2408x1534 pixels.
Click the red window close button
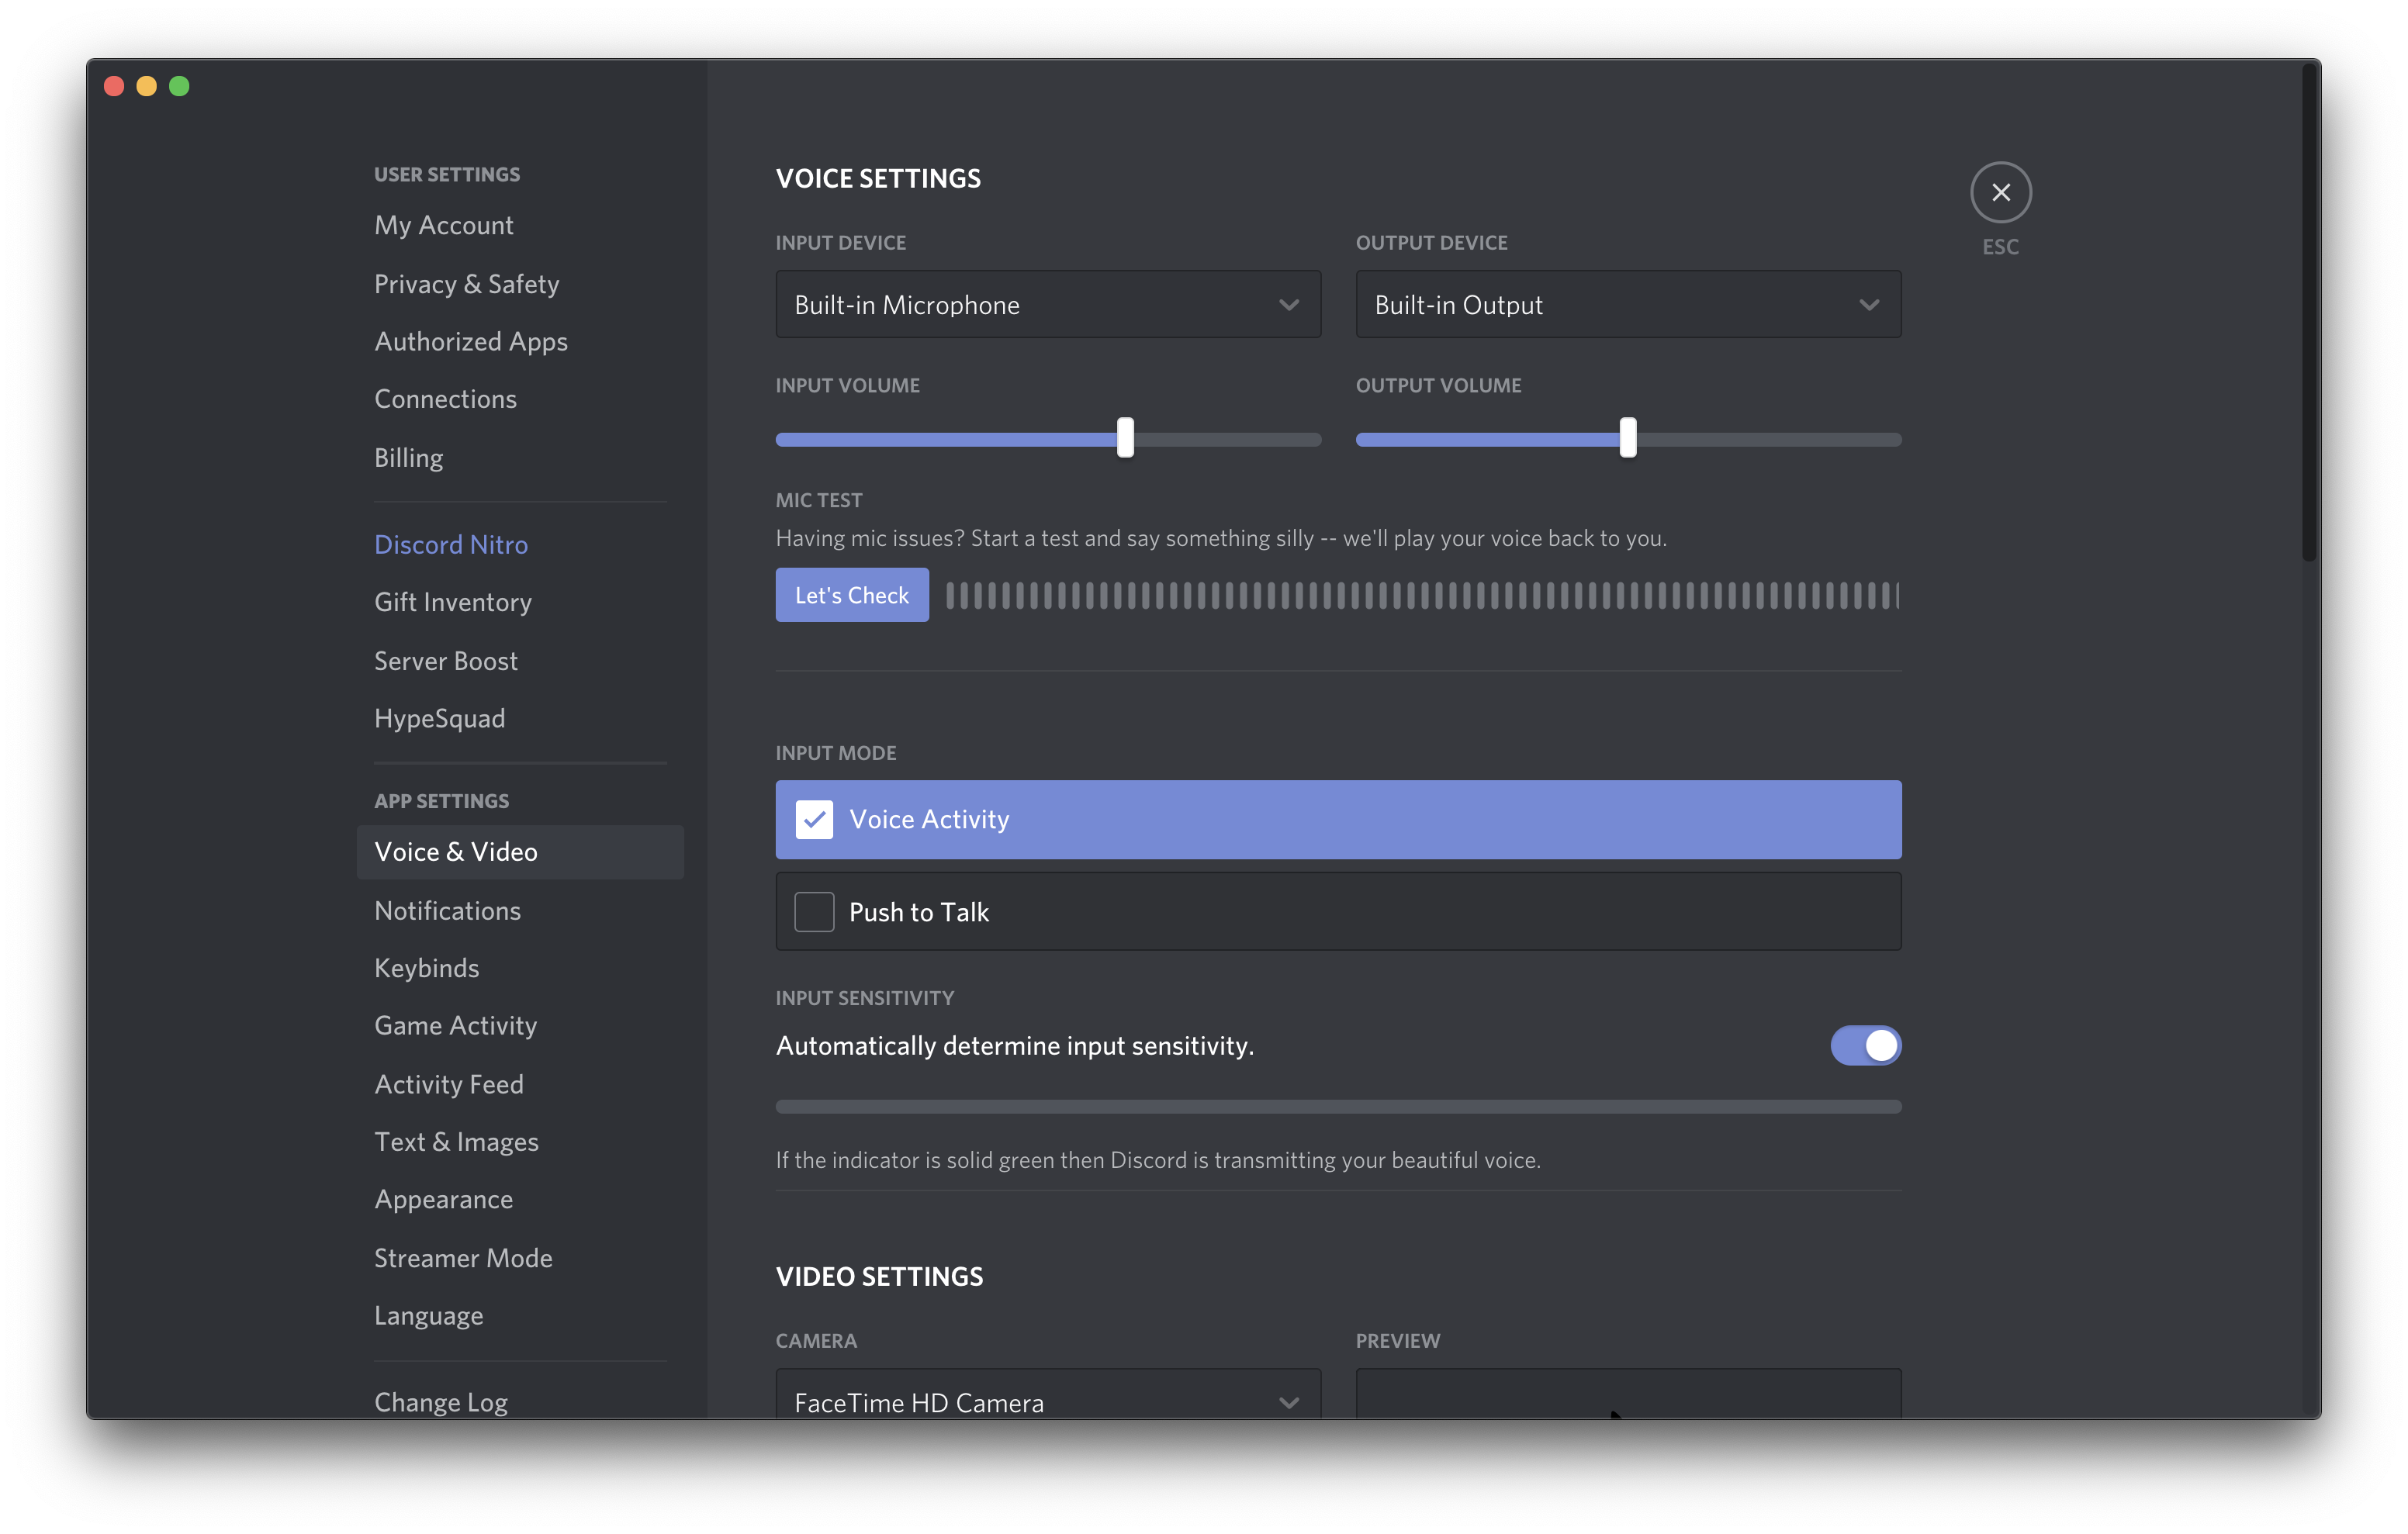point(114,86)
